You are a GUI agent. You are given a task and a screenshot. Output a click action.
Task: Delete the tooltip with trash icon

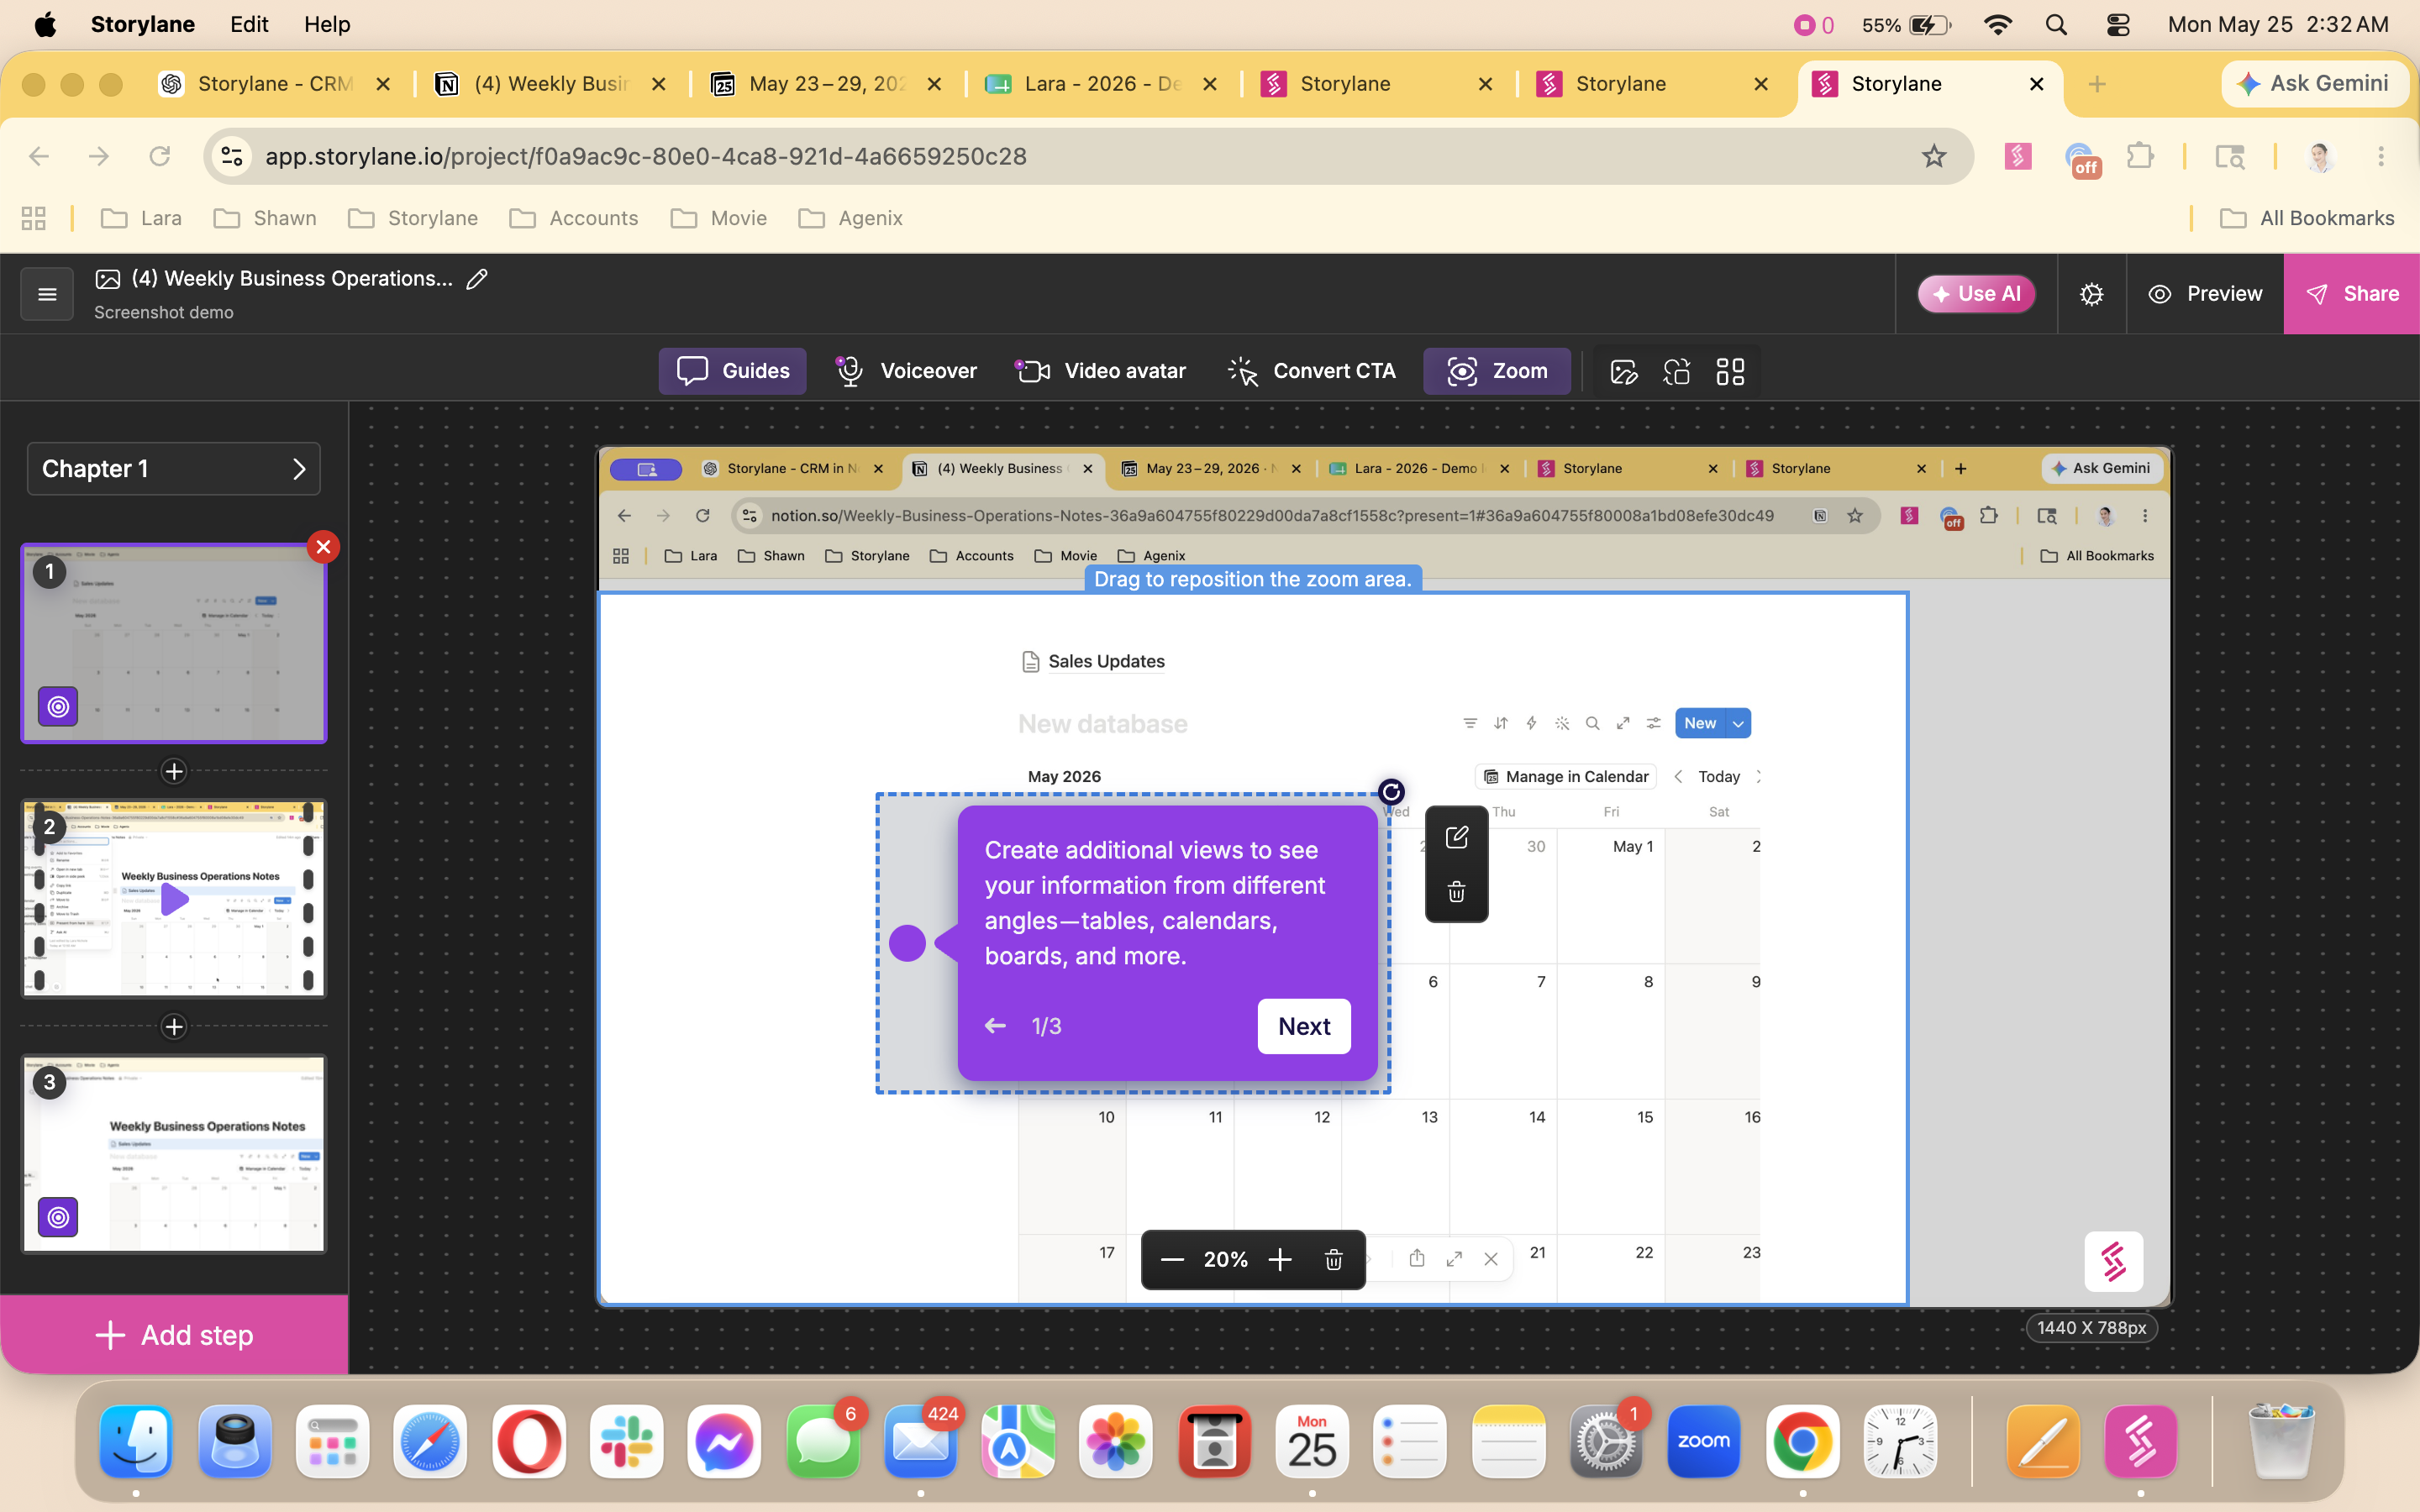(1457, 891)
